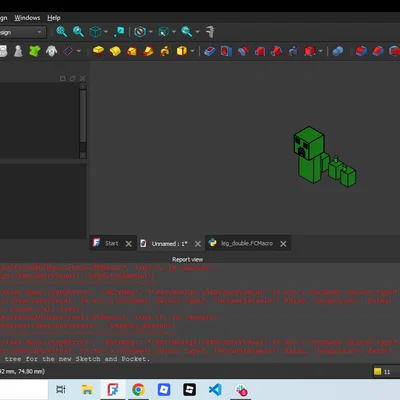Image resolution: width=400 pixels, height=400 pixels.
Task: Open Task View on the taskbar
Action: pyautogui.click(x=61, y=389)
